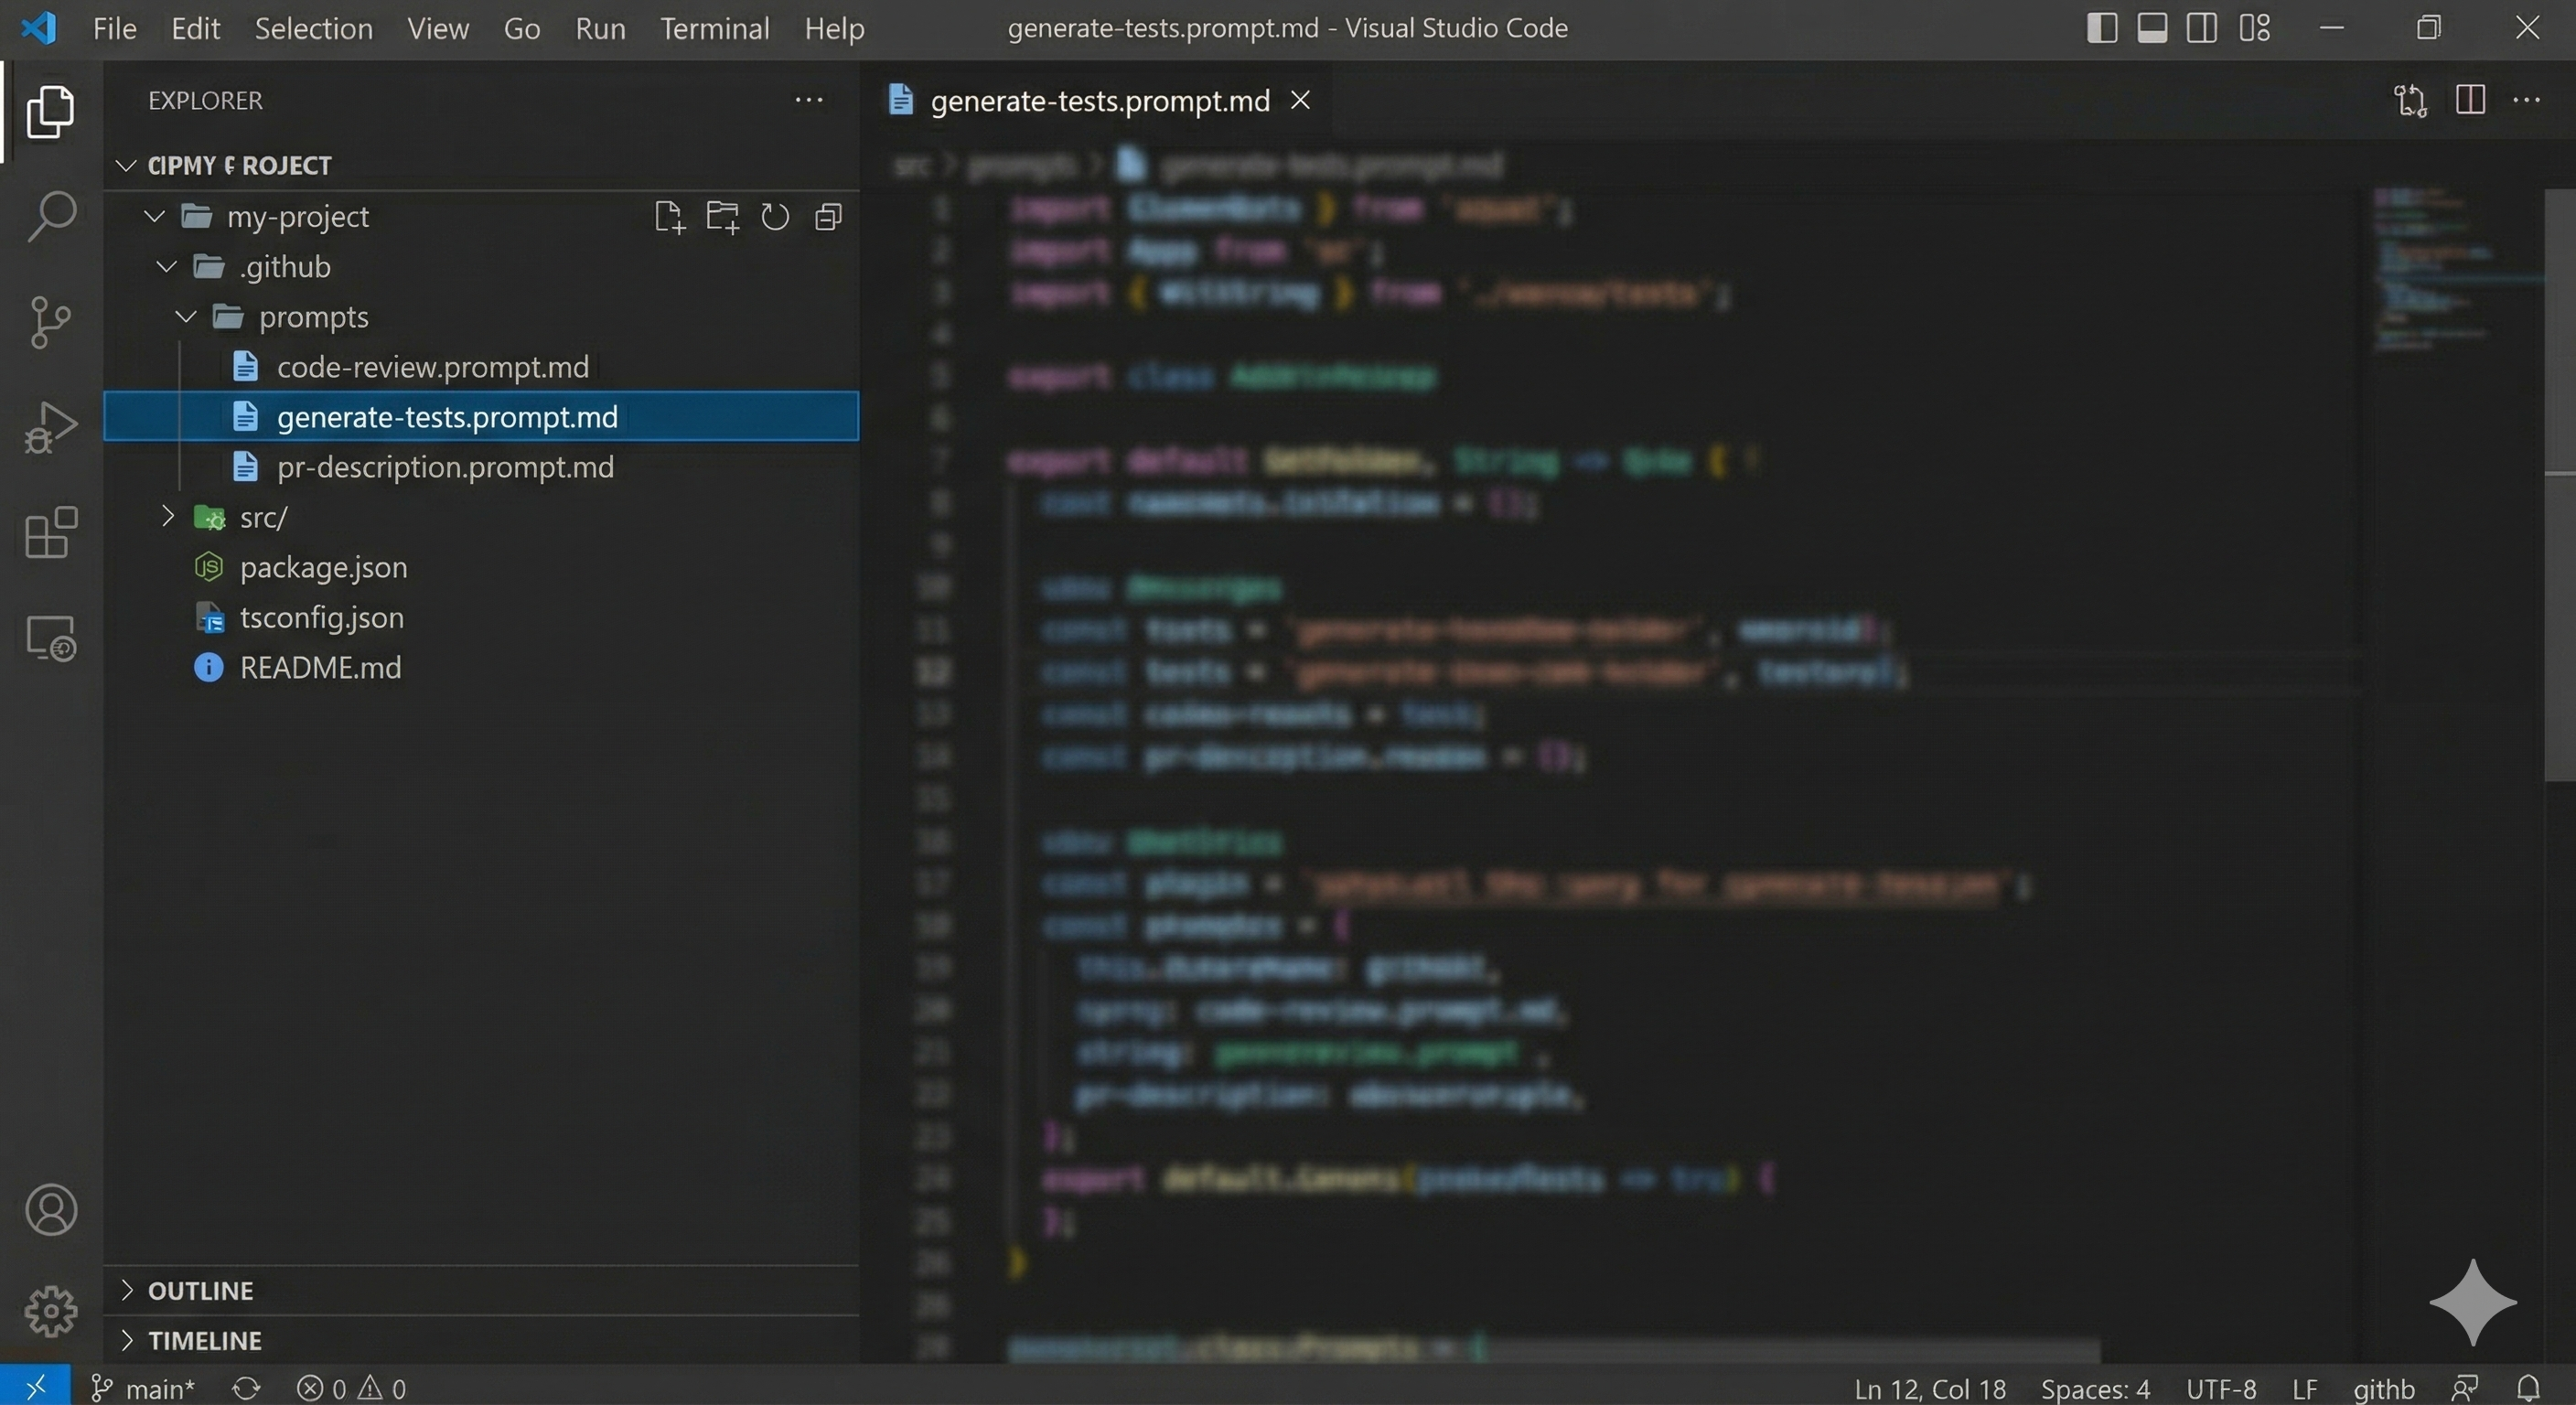The width and height of the screenshot is (2576, 1405).
Task: Collapse all folders in explorer
Action: 828,217
